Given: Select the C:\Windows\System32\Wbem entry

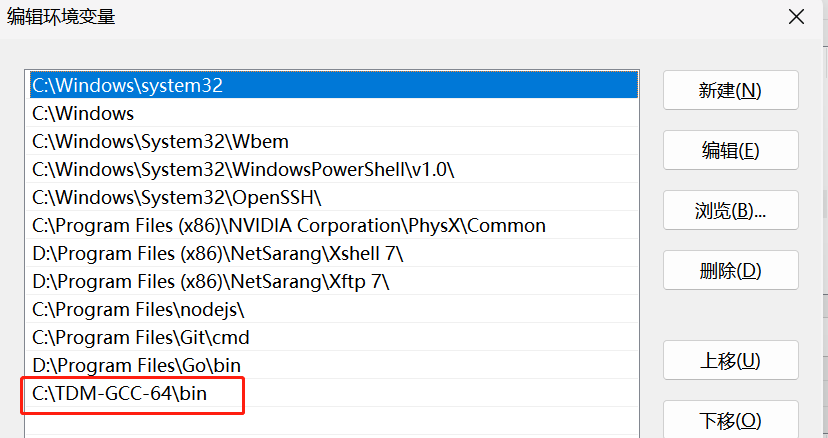Looking at the screenshot, I should click(334, 141).
